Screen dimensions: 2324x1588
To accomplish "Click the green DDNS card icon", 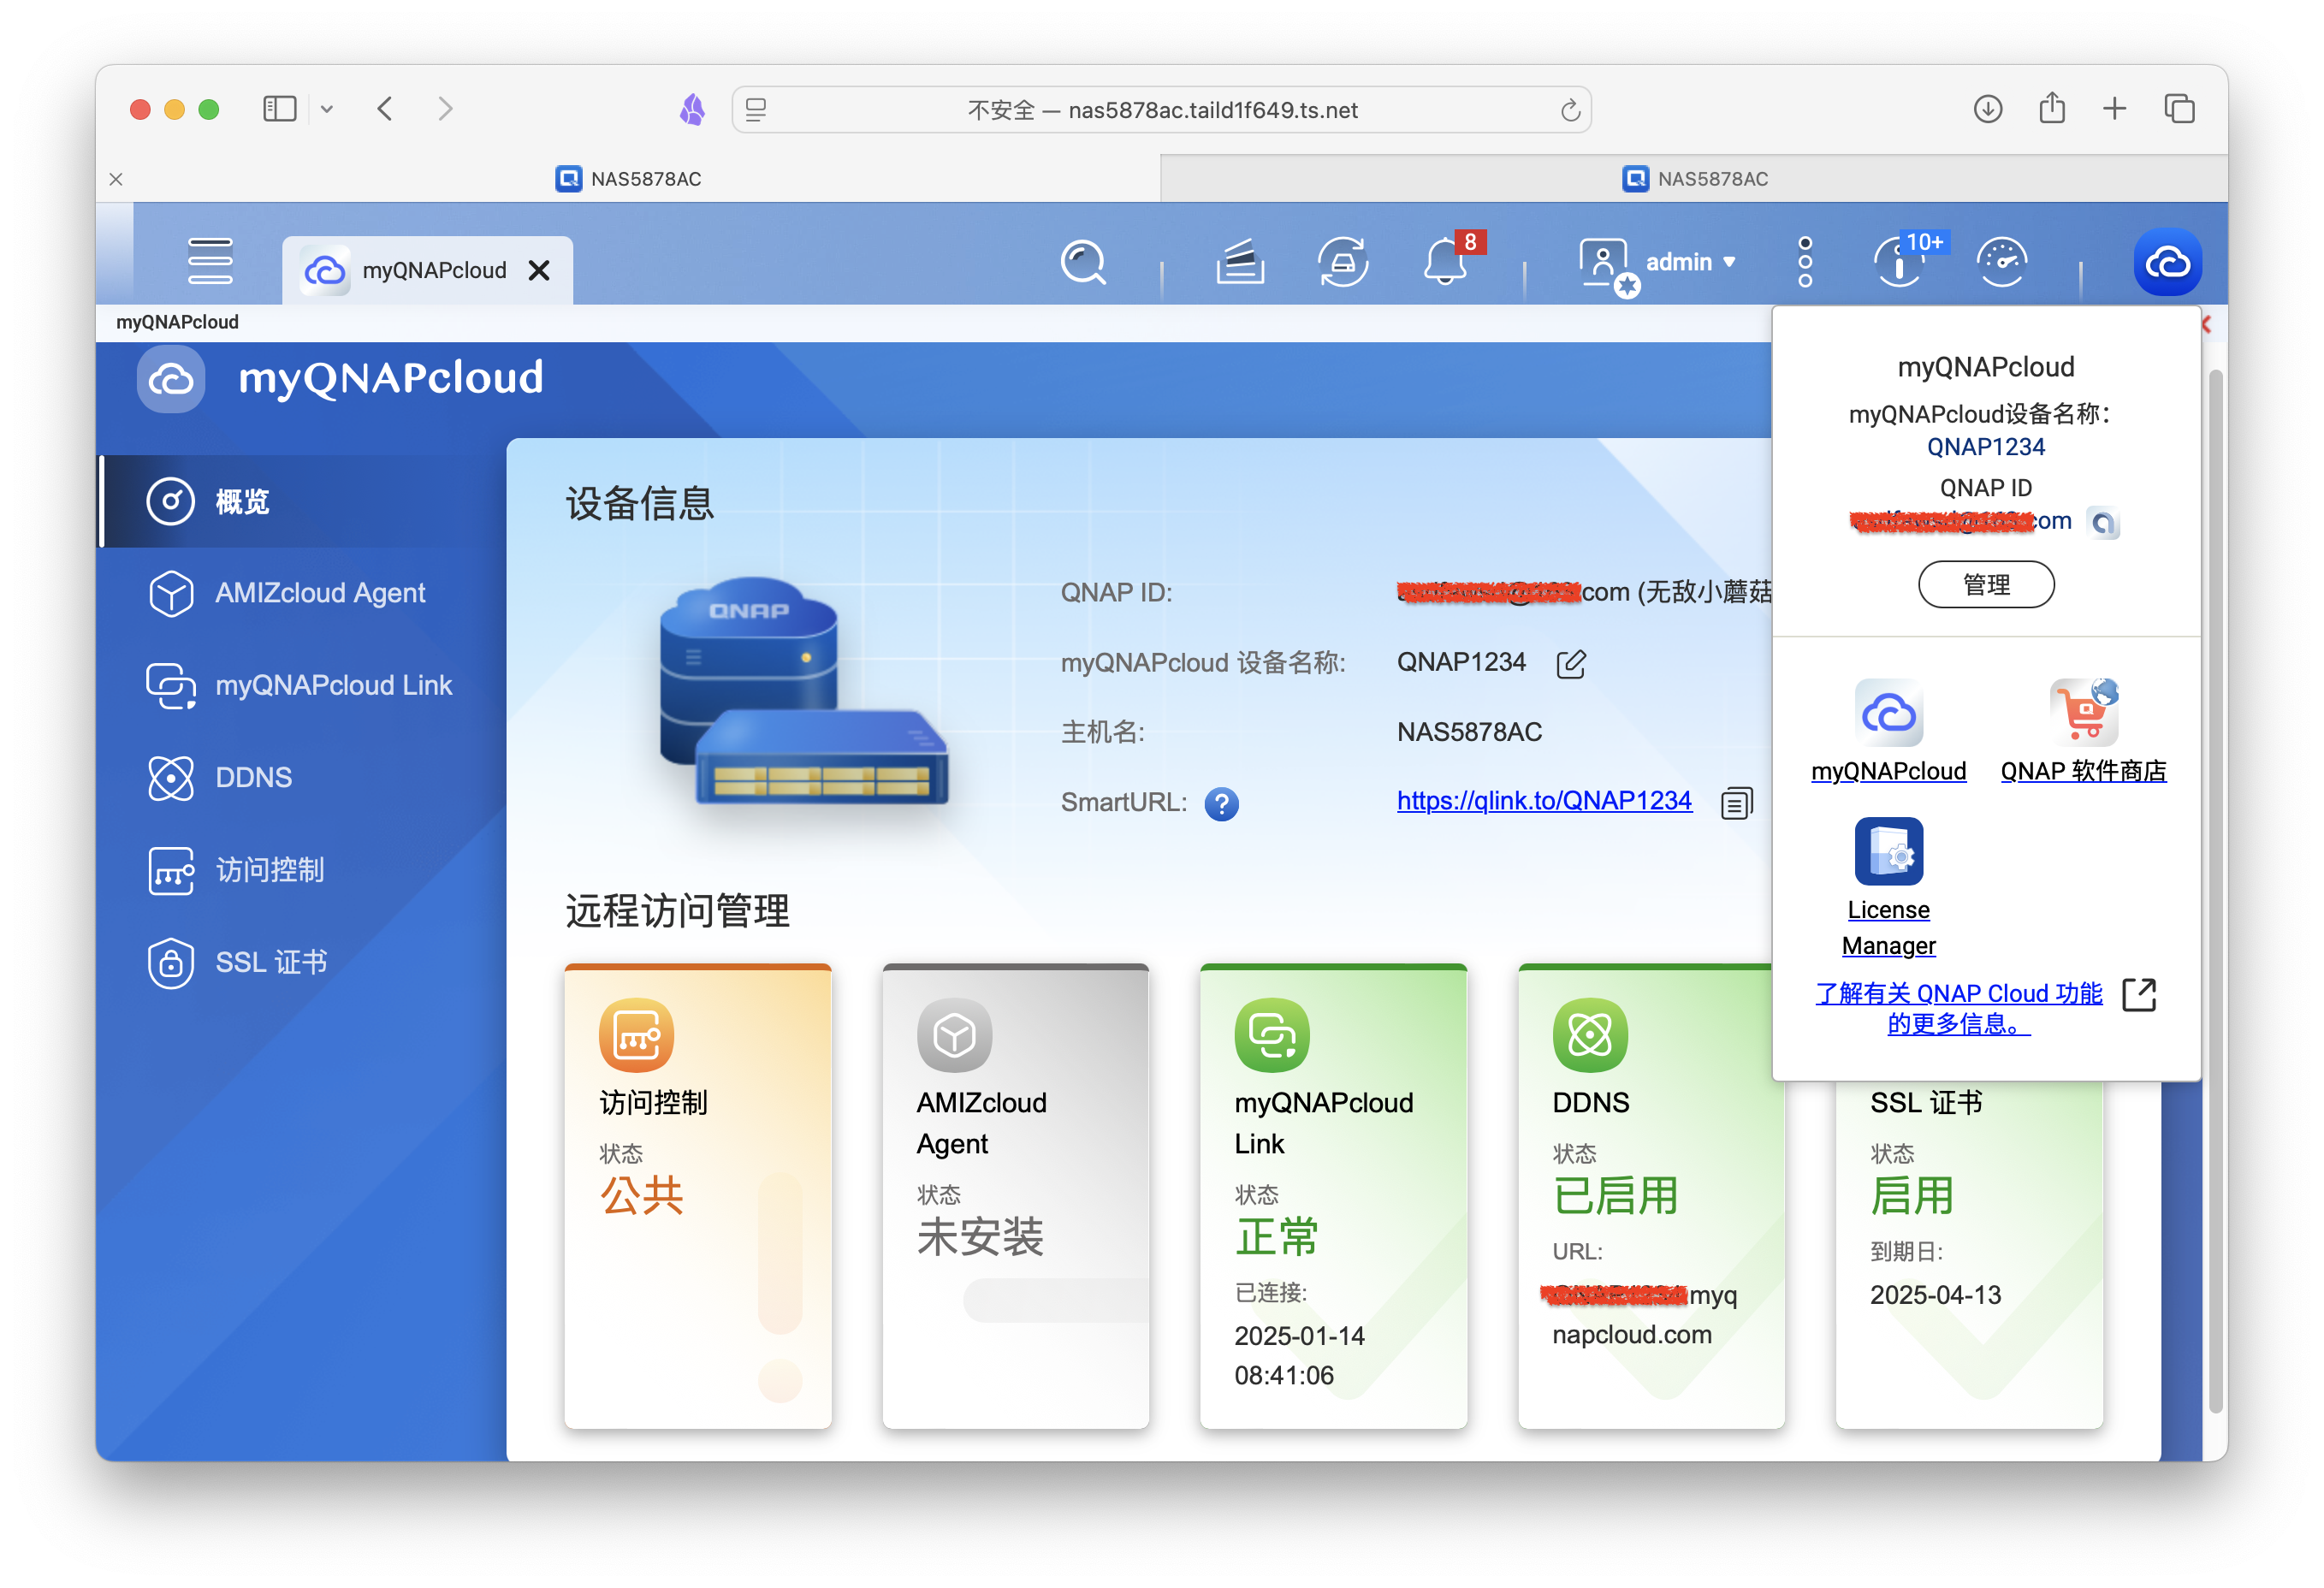I will tap(1590, 1034).
